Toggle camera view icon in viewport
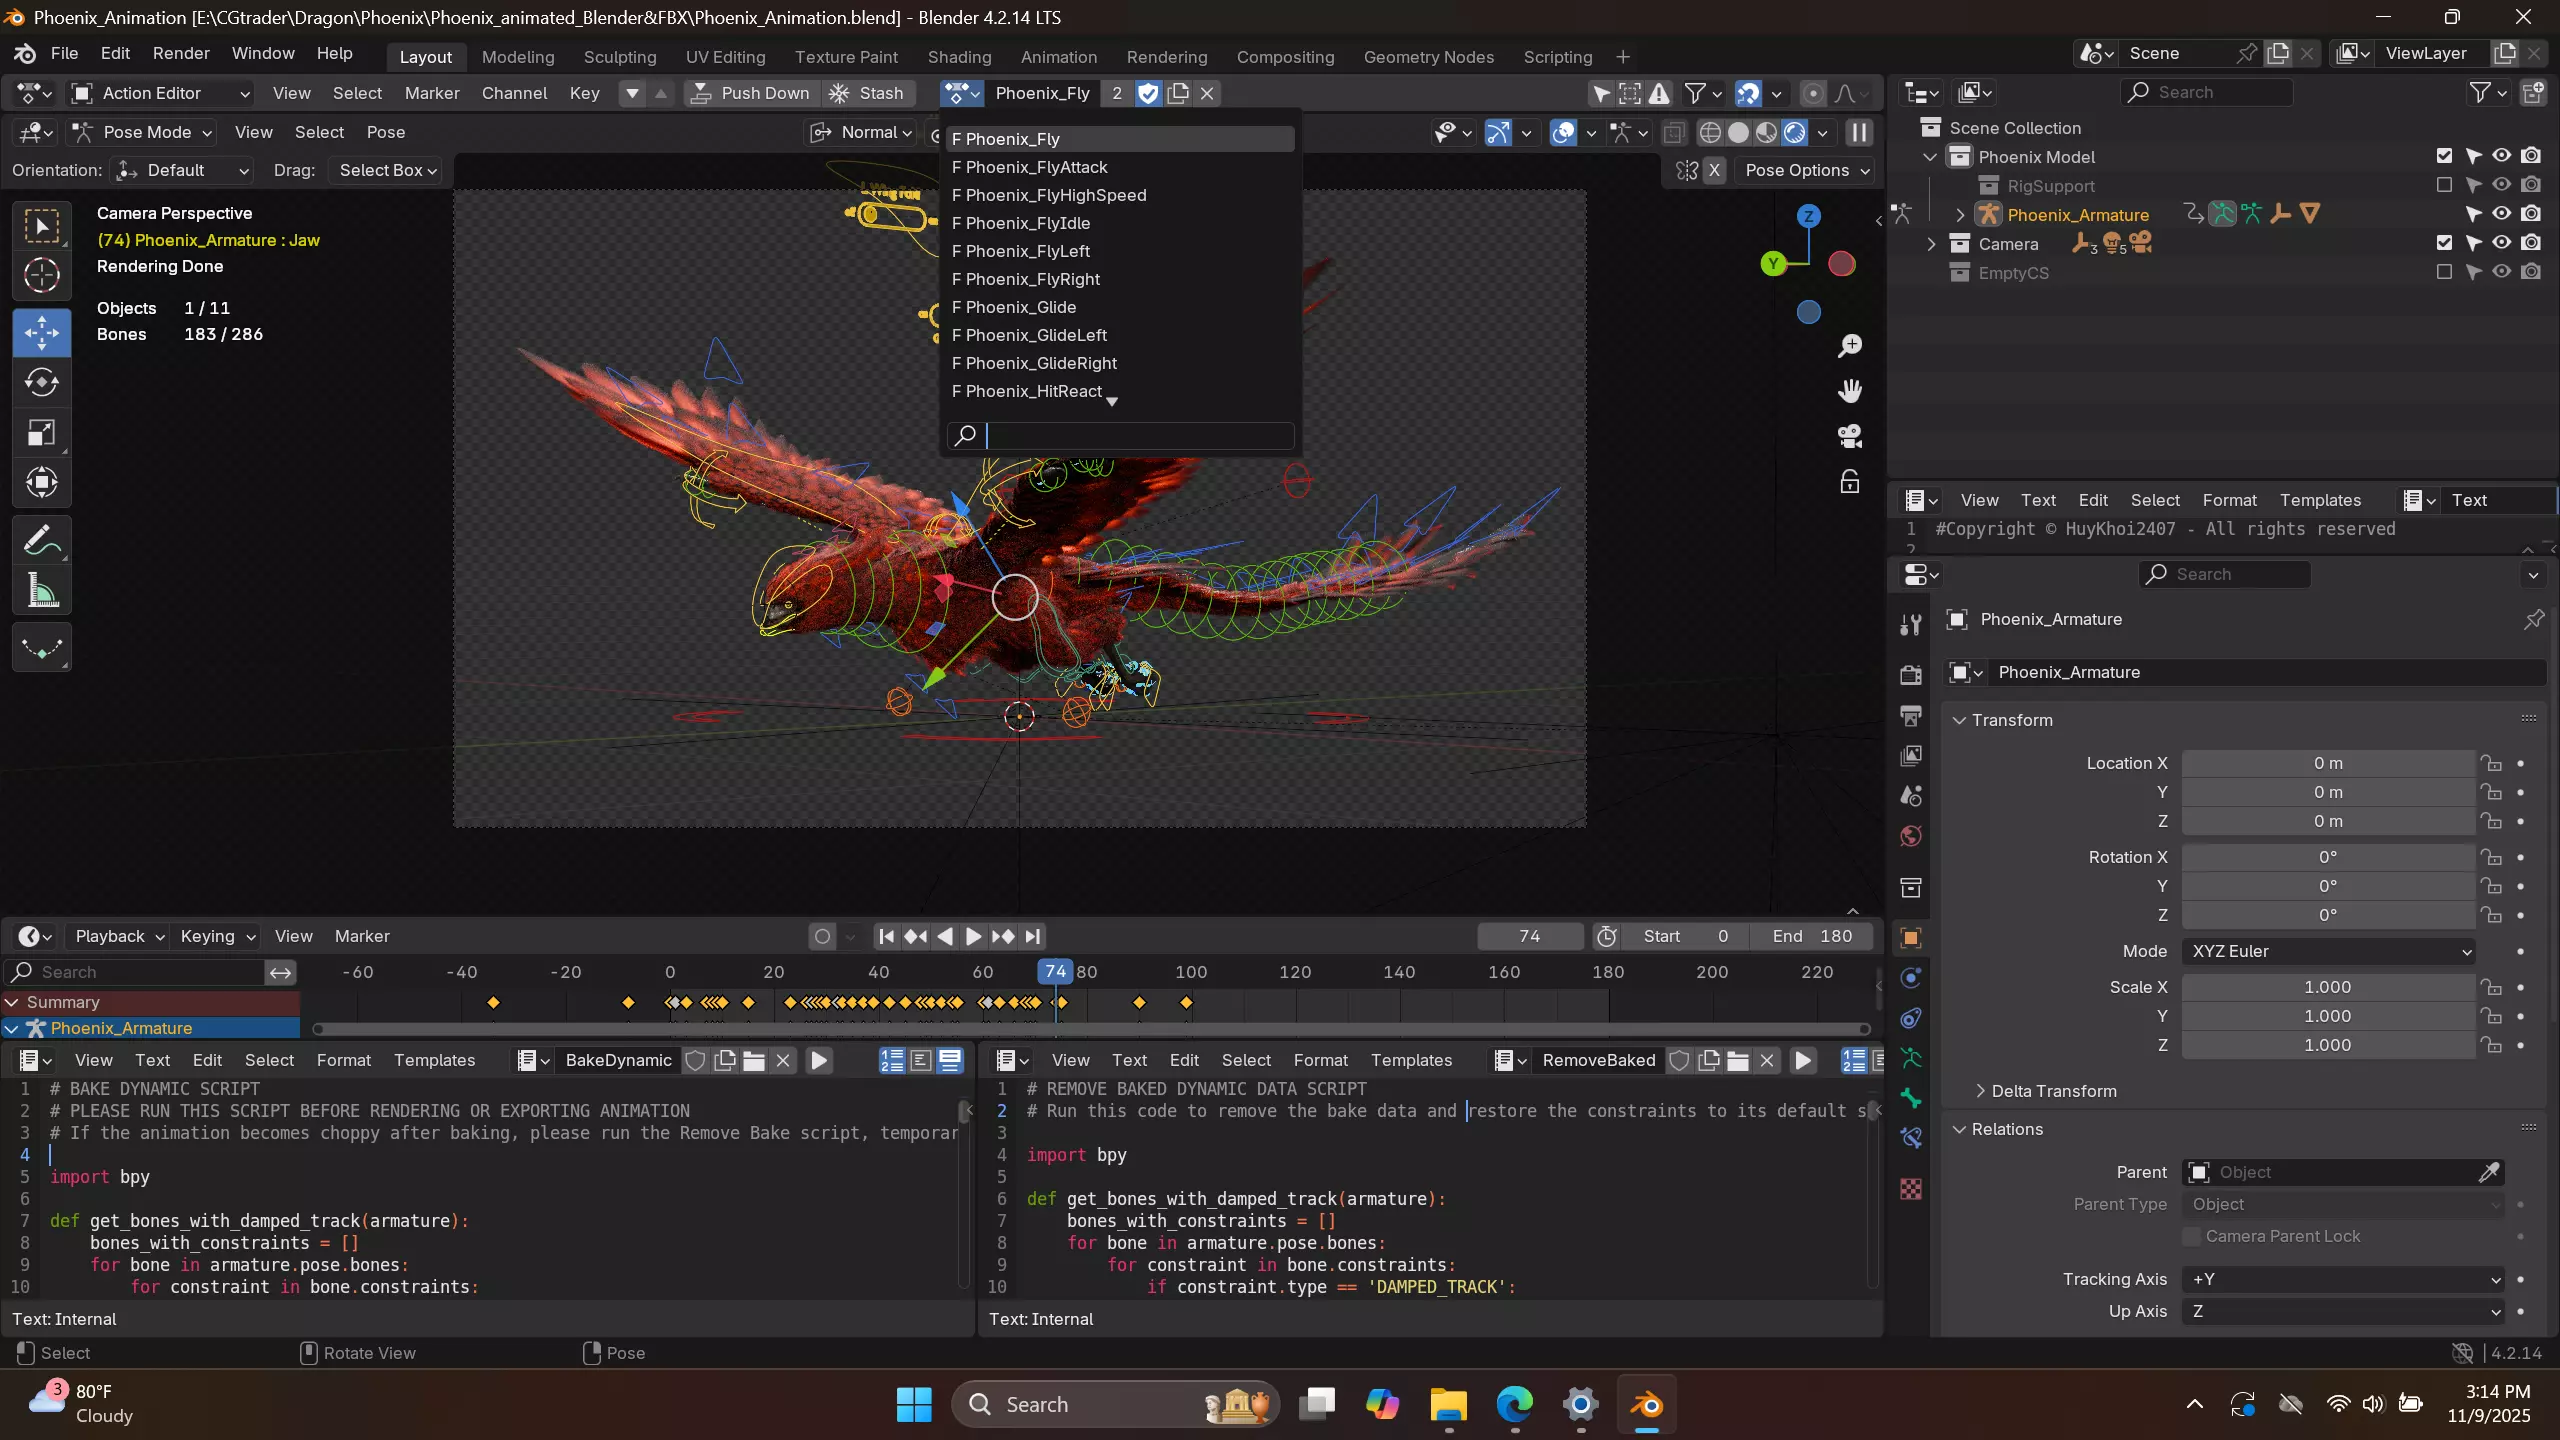Viewport: 2560px width, 1440px height. click(x=1850, y=436)
